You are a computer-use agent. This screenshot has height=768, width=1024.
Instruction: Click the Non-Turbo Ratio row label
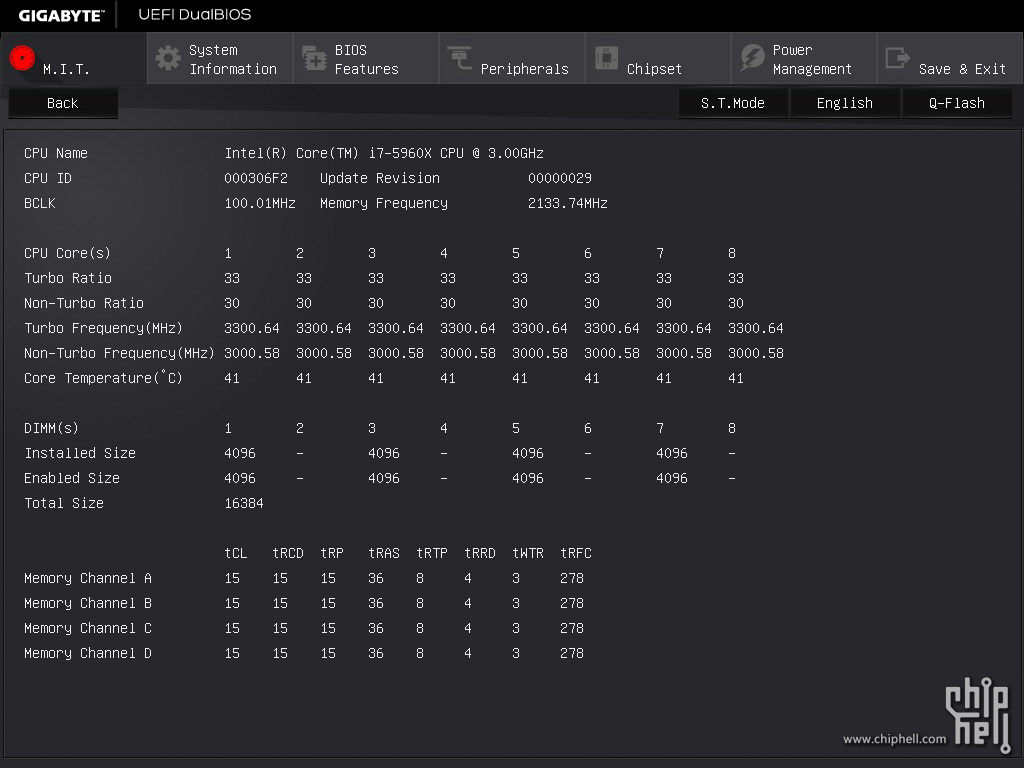[84, 303]
